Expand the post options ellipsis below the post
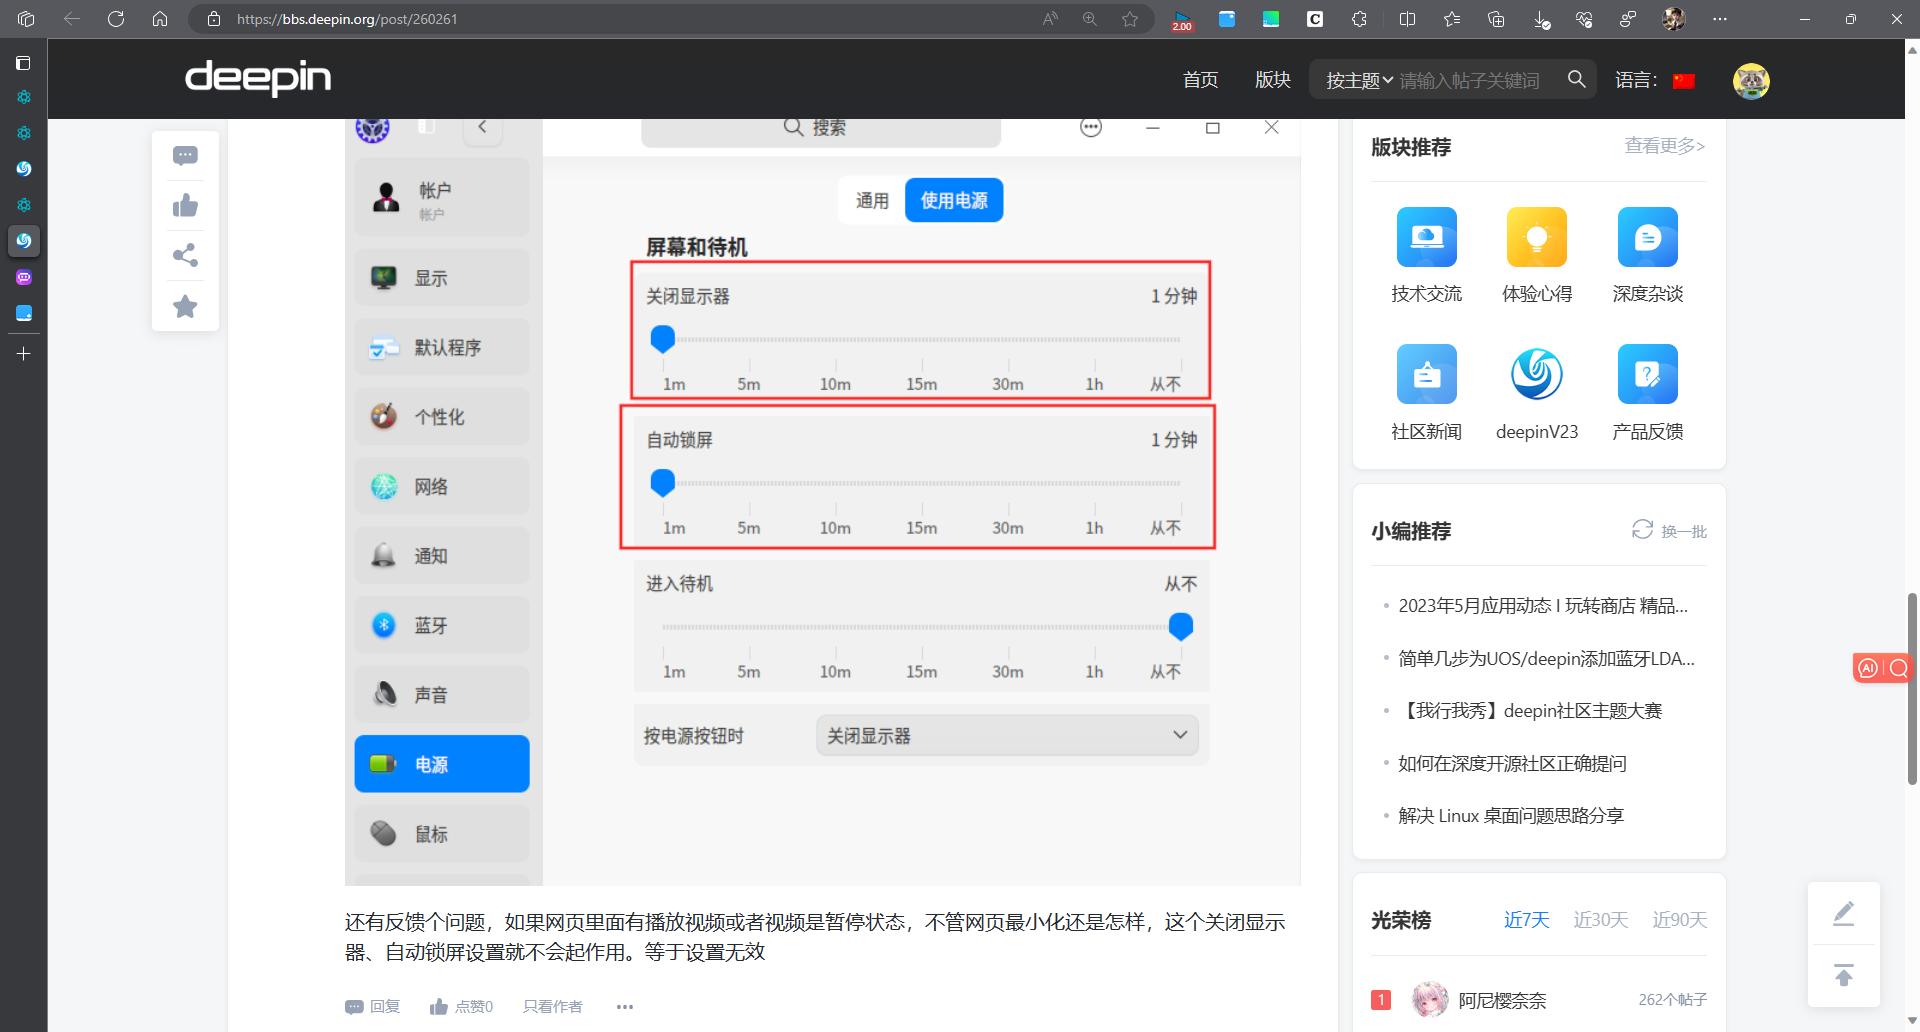This screenshot has height=1032, width=1920. [x=624, y=1006]
